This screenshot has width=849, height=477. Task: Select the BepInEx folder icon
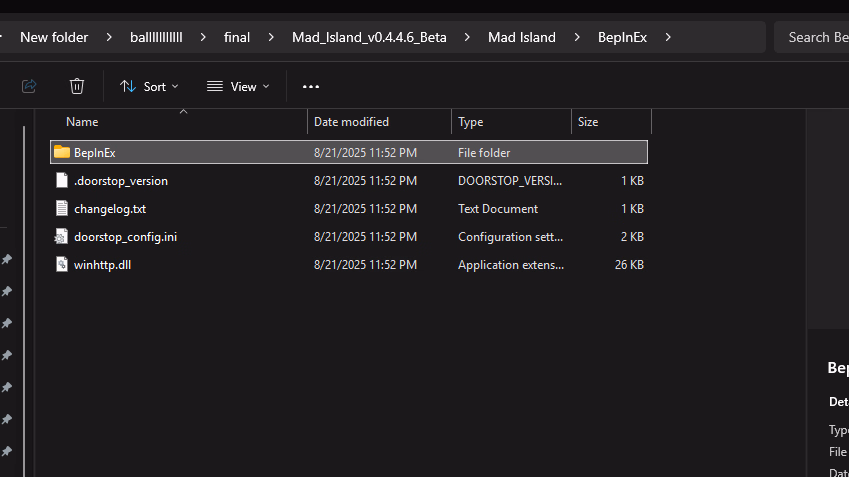(x=62, y=152)
